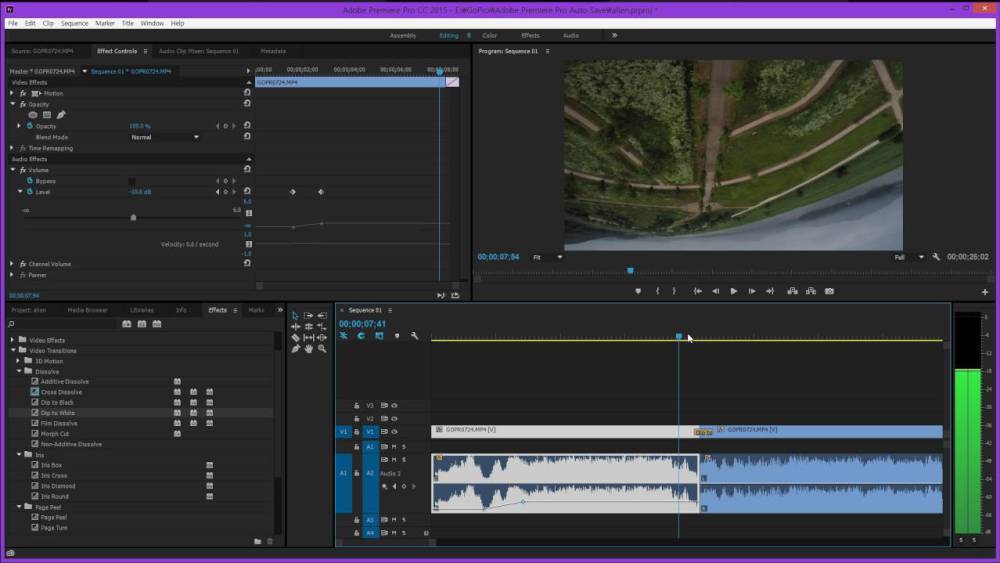Create new custom bin in Effects panel

click(258, 541)
